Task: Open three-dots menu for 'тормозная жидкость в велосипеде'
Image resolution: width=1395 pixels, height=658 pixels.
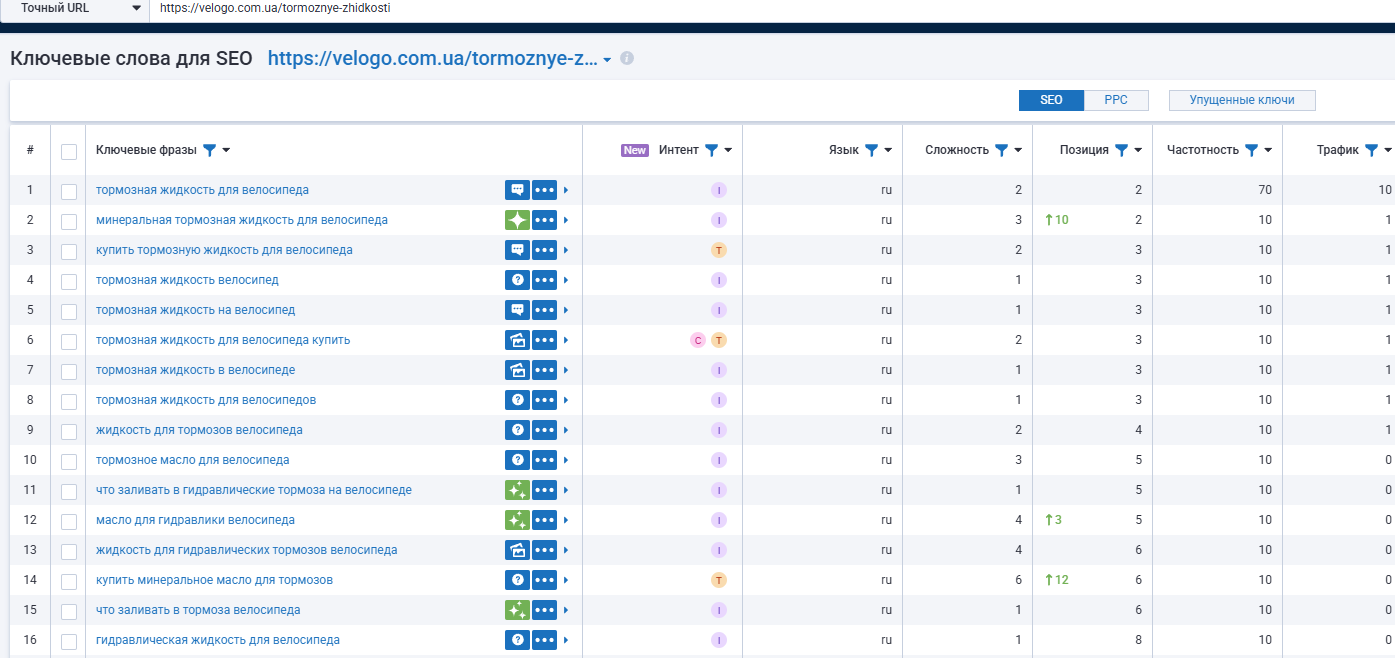Action: [544, 370]
